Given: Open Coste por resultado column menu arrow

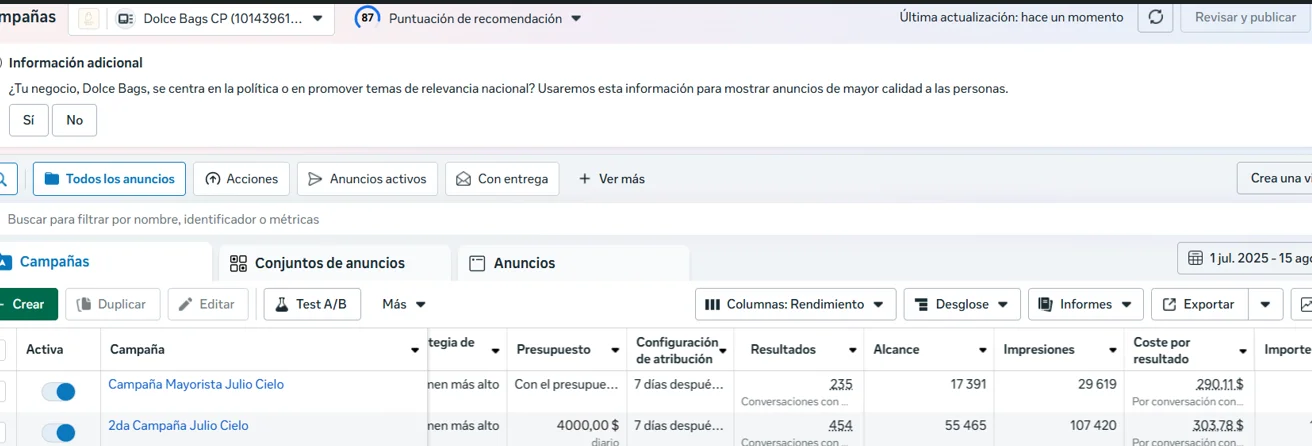Looking at the screenshot, I should 1243,350.
